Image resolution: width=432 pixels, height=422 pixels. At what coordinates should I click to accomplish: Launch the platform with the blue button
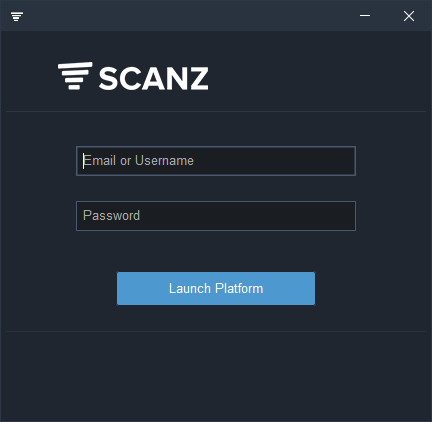pyautogui.click(x=216, y=288)
